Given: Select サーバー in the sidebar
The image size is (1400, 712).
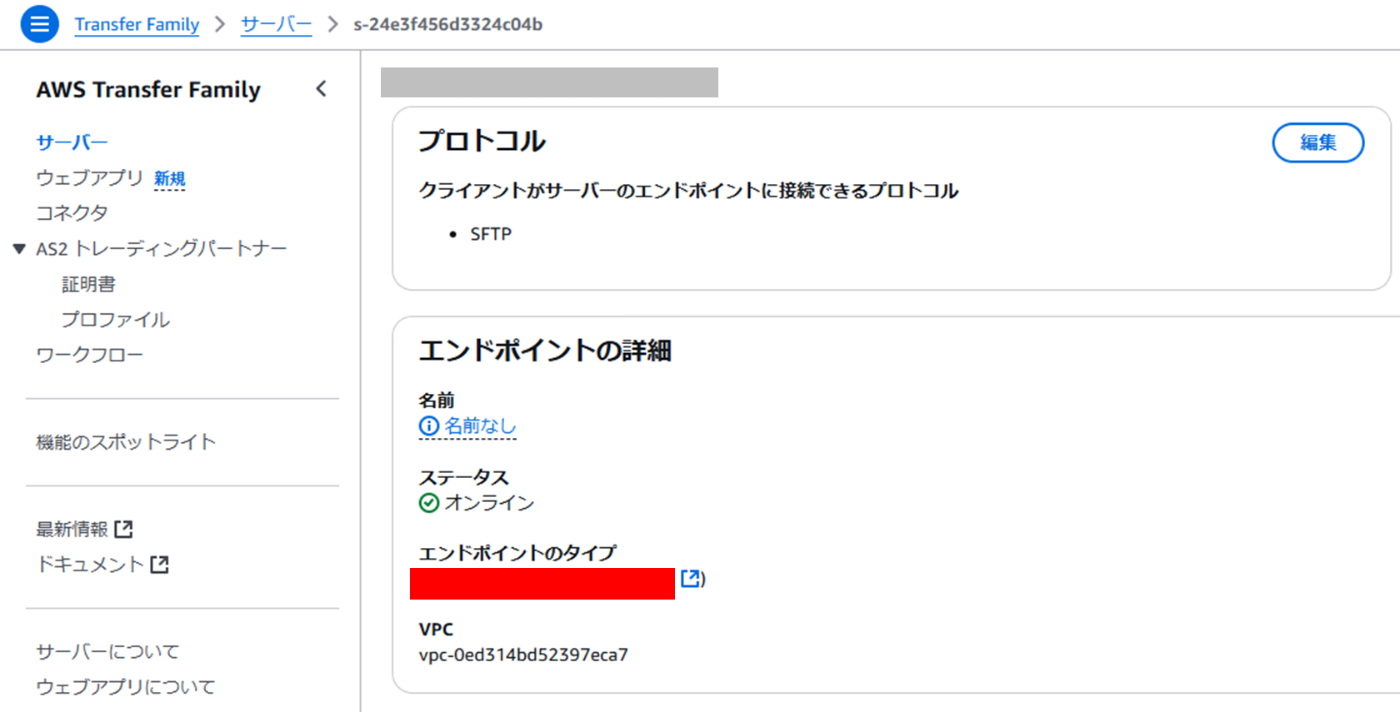Looking at the screenshot, I should coord(72,143).
